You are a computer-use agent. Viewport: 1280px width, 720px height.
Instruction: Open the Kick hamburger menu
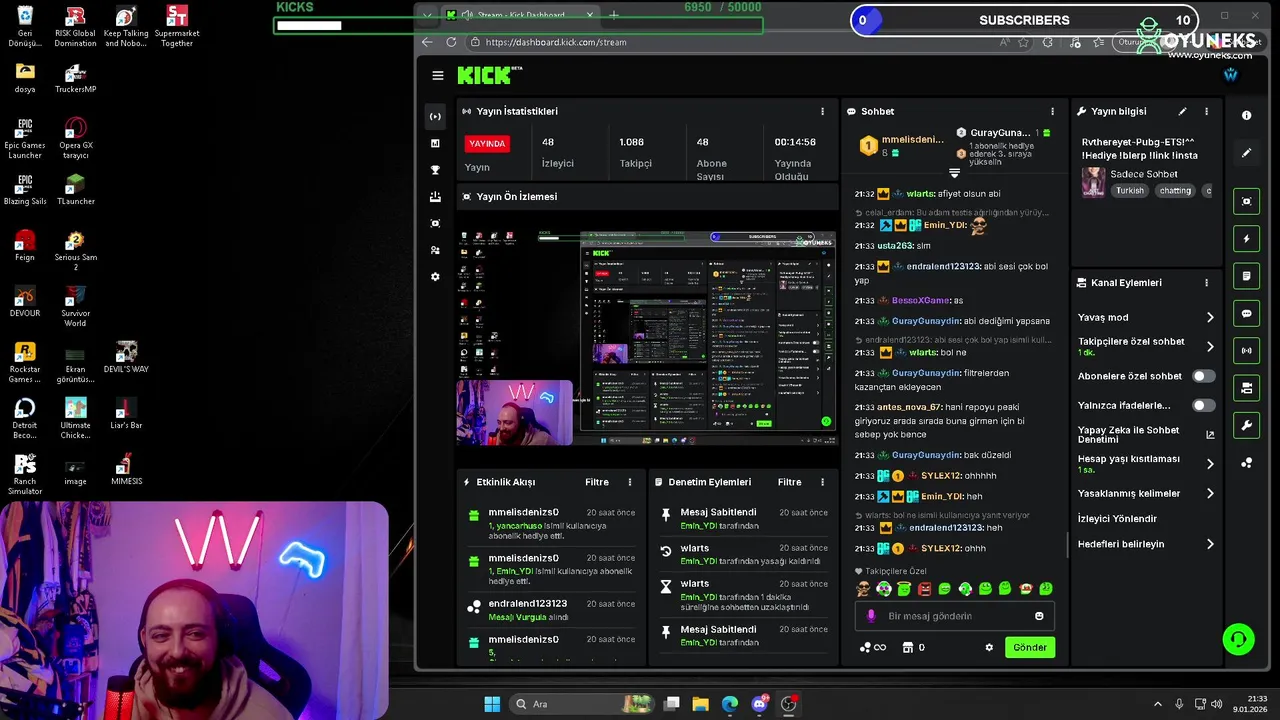point(437,75)
